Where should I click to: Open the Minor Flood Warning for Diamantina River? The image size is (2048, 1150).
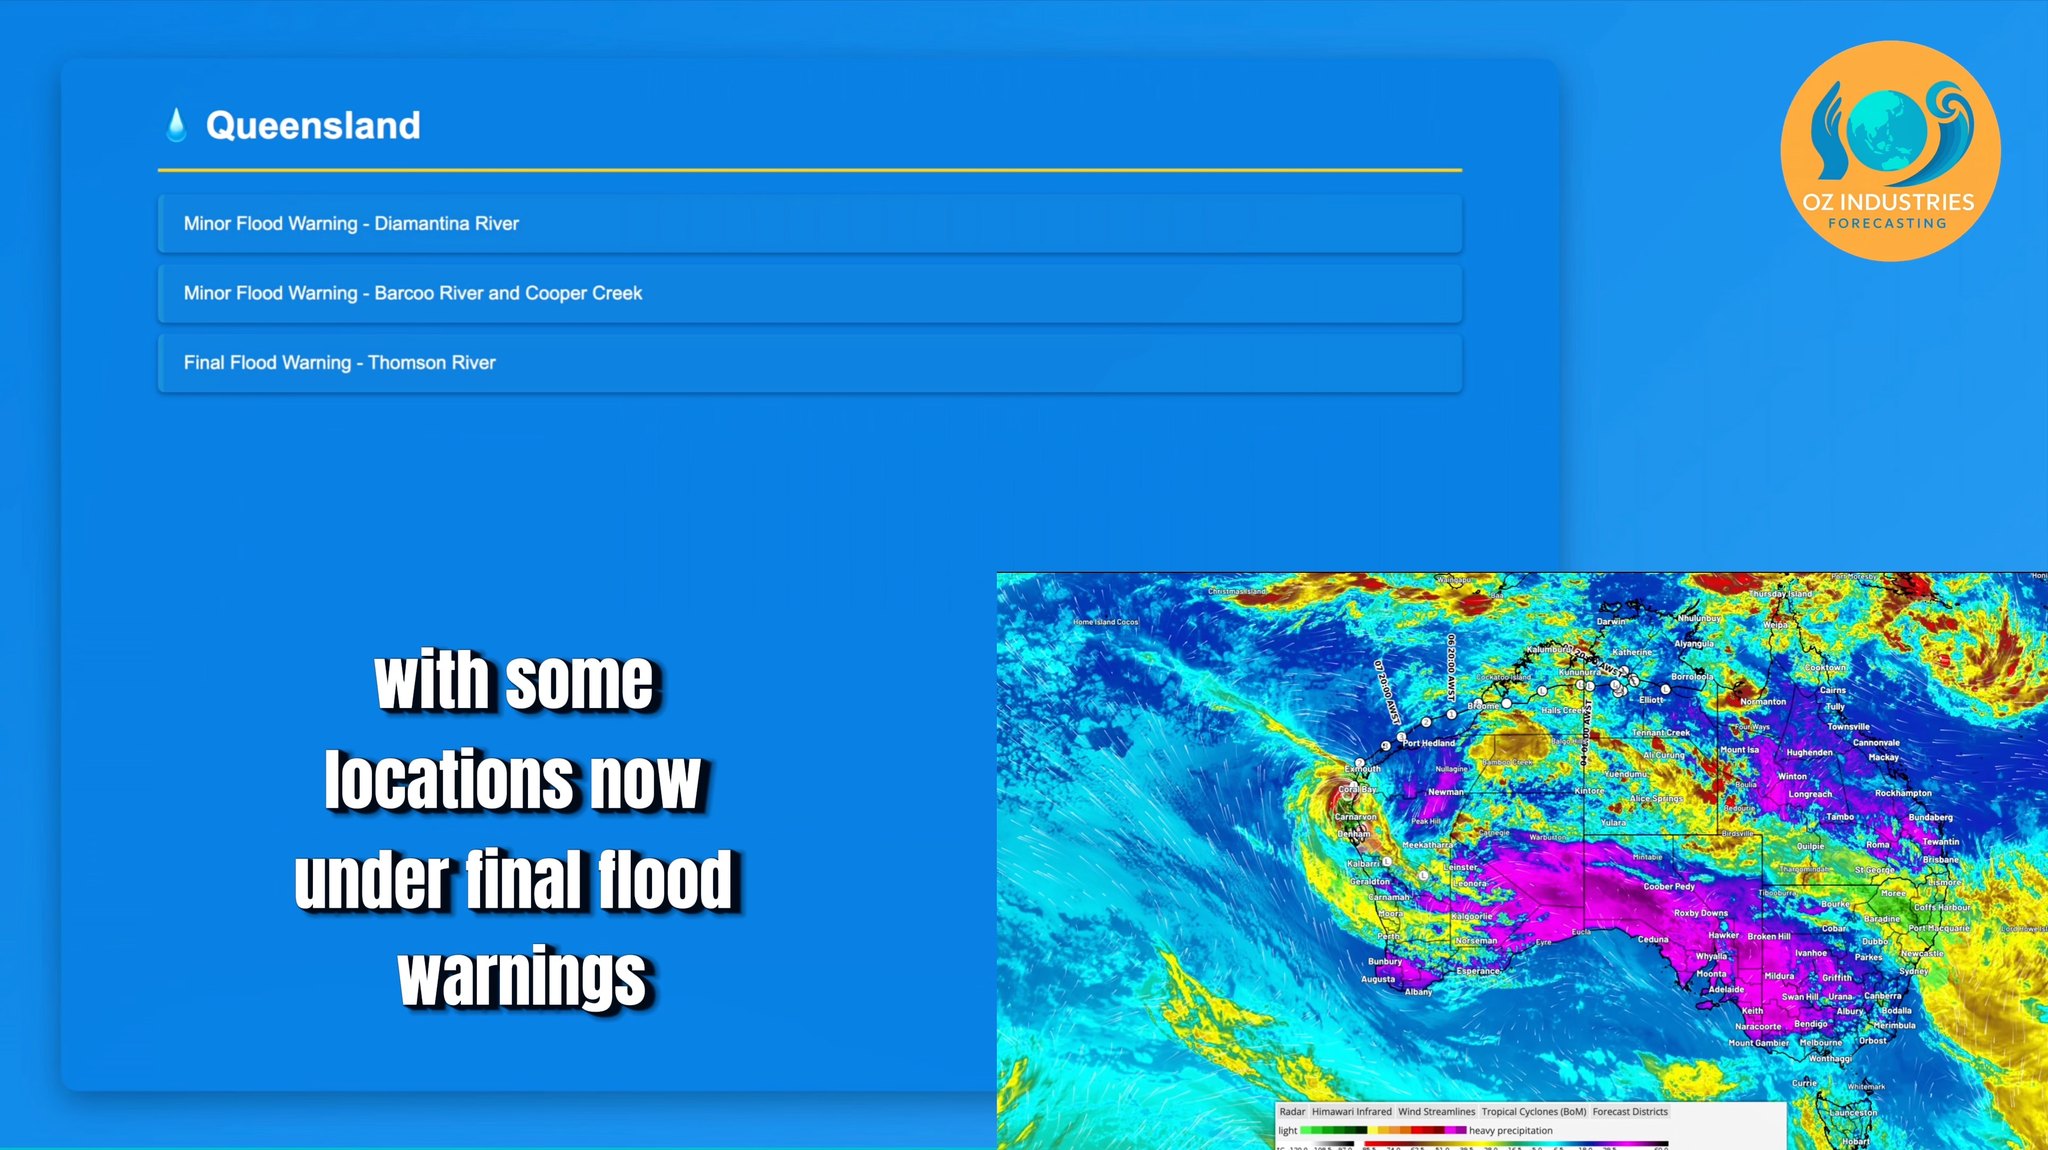810,224
